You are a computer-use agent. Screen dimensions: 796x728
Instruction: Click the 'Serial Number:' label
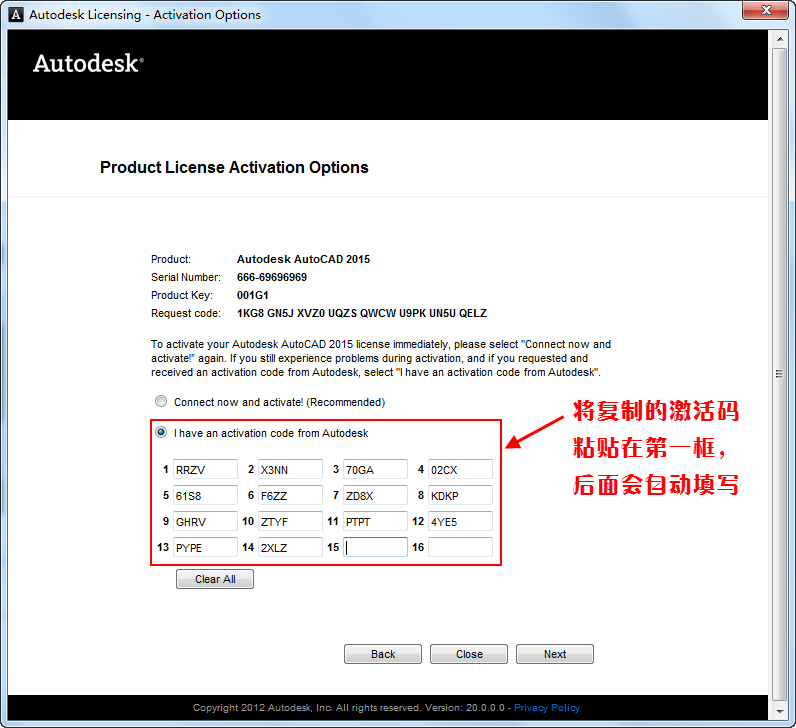(x=186, y=277)
